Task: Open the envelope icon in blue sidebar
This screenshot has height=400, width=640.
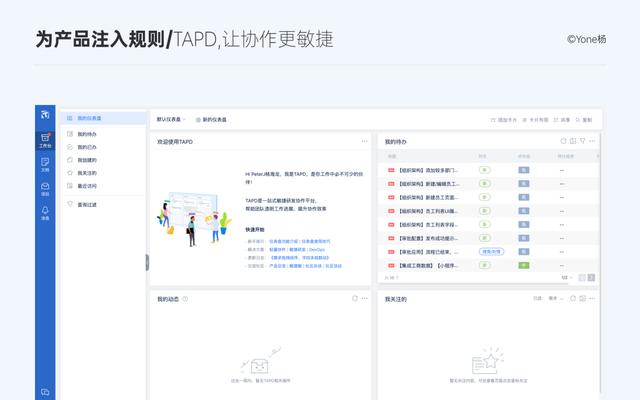Action: [45, 189]
